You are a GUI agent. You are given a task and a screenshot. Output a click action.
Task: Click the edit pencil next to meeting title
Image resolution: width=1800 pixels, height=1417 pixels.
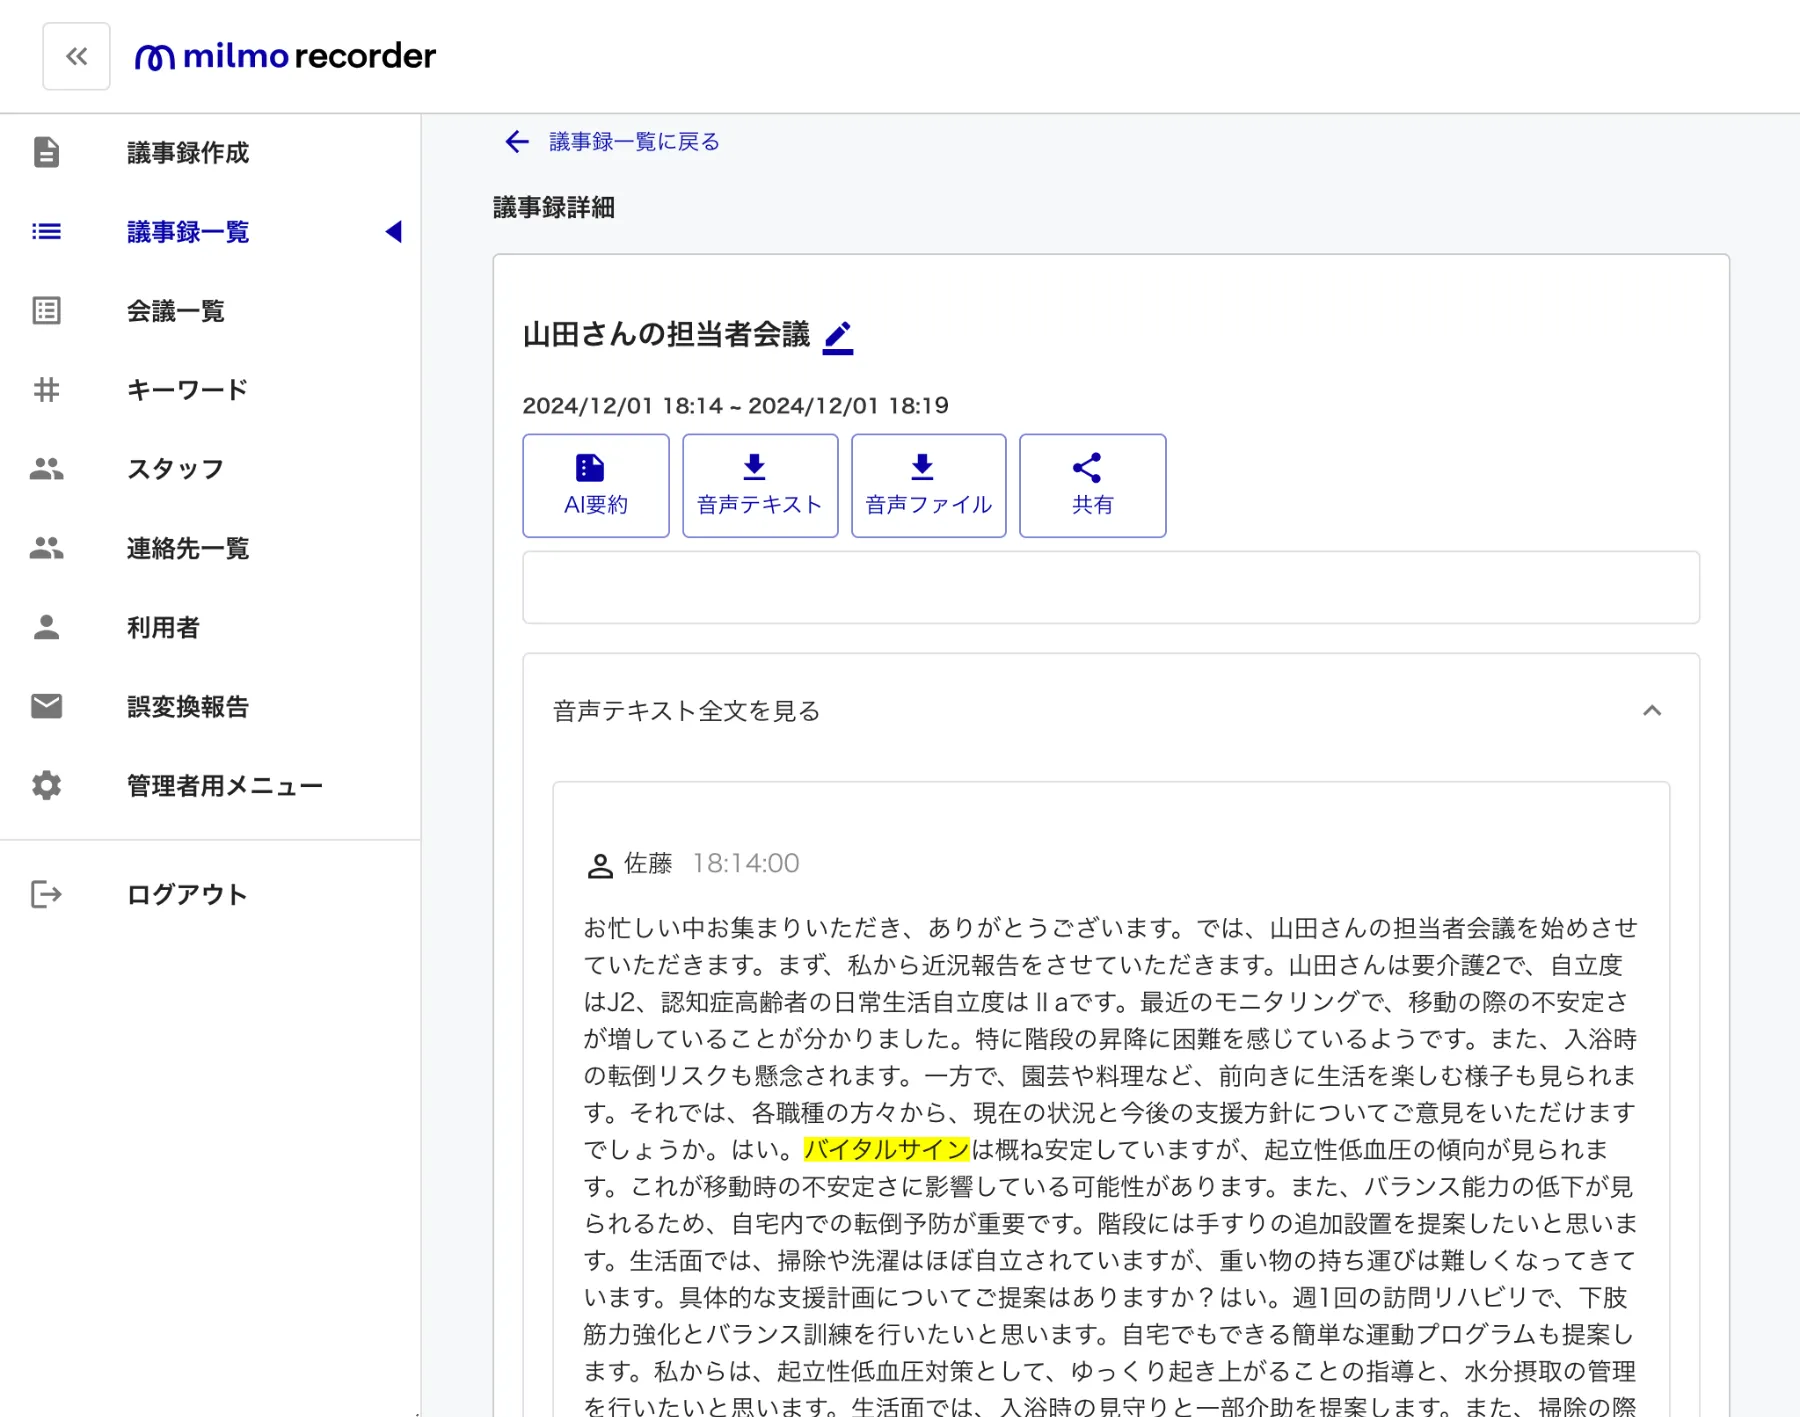pos(838,337)
